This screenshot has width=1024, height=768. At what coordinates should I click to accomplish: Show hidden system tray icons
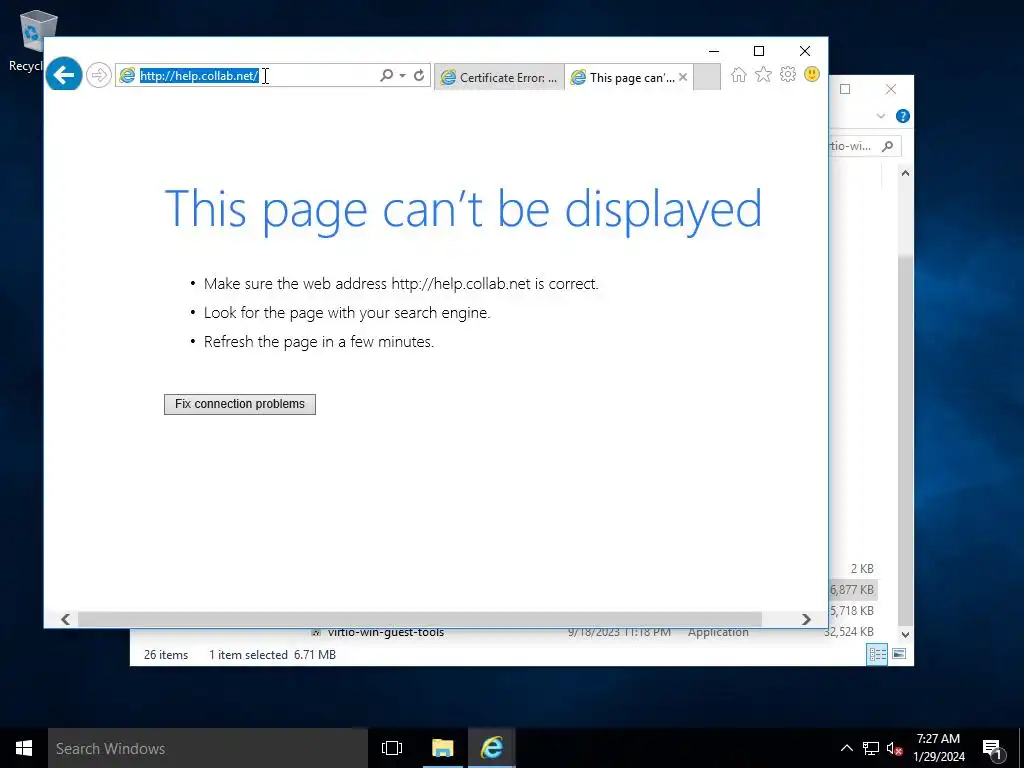pos(846,748)
